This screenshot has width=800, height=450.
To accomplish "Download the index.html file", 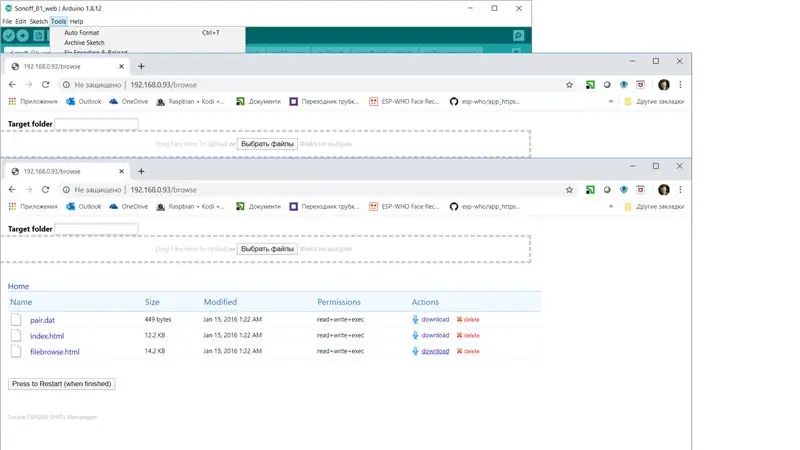I will pos(435,335).
